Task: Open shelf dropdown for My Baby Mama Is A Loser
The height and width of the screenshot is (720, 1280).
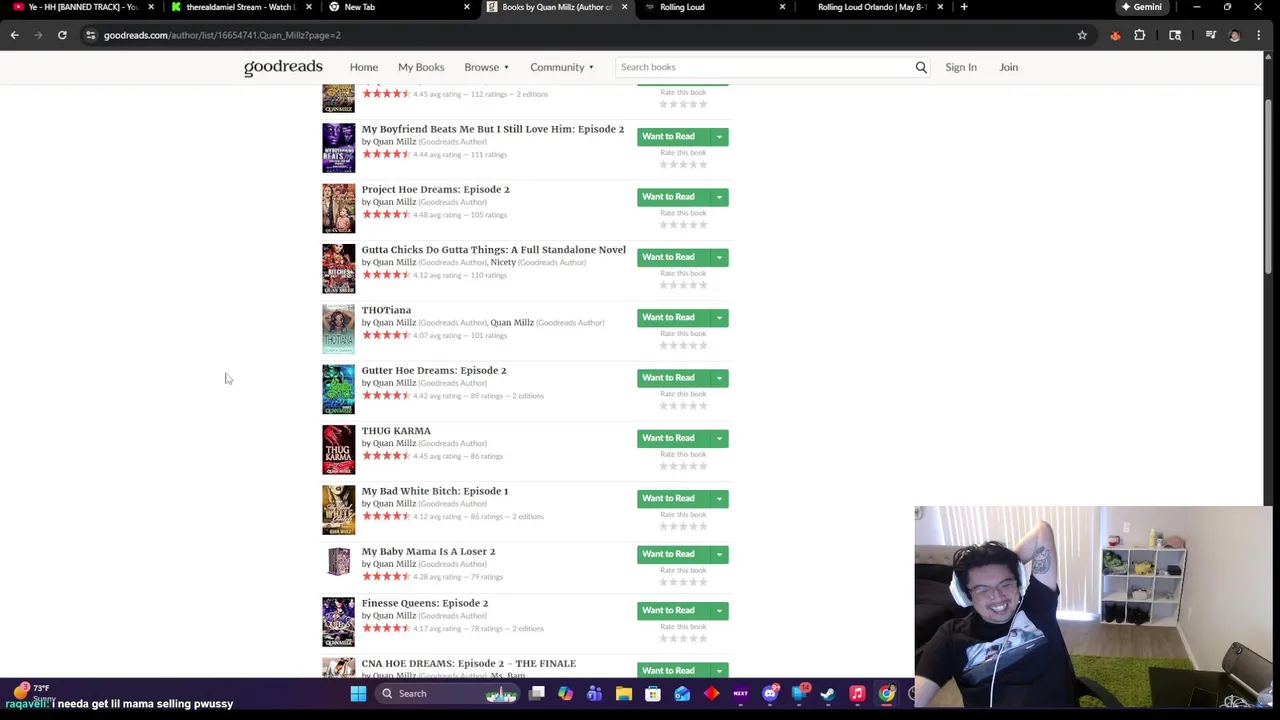Action: coord(719,554)
